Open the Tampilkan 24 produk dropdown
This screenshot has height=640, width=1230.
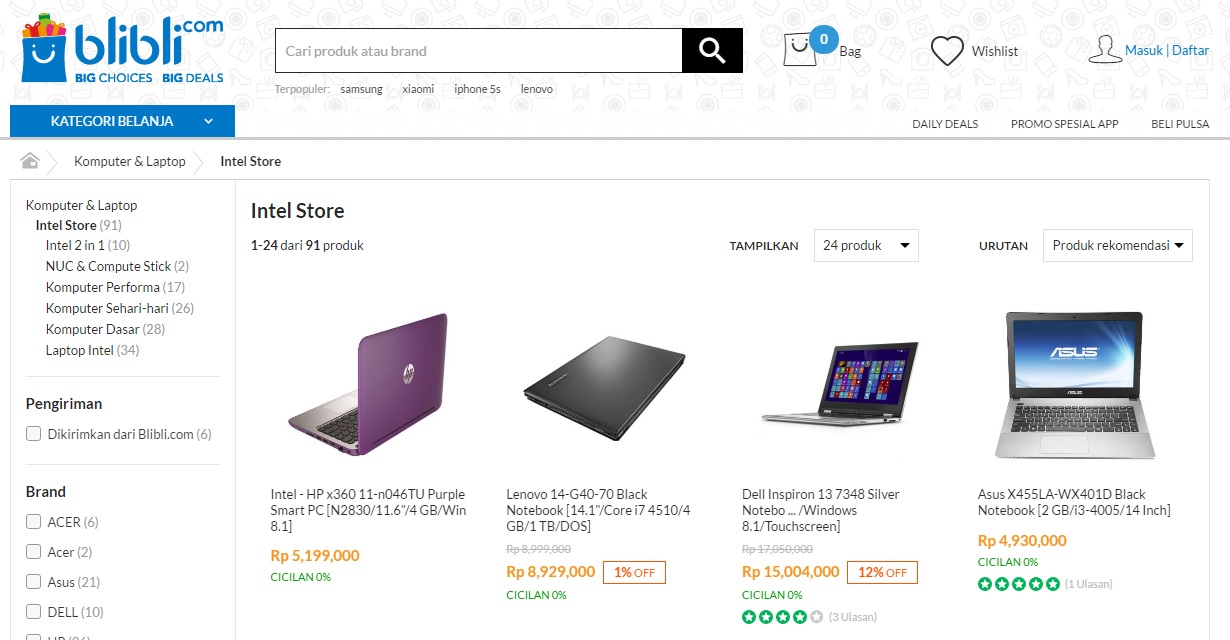point(865,245)
